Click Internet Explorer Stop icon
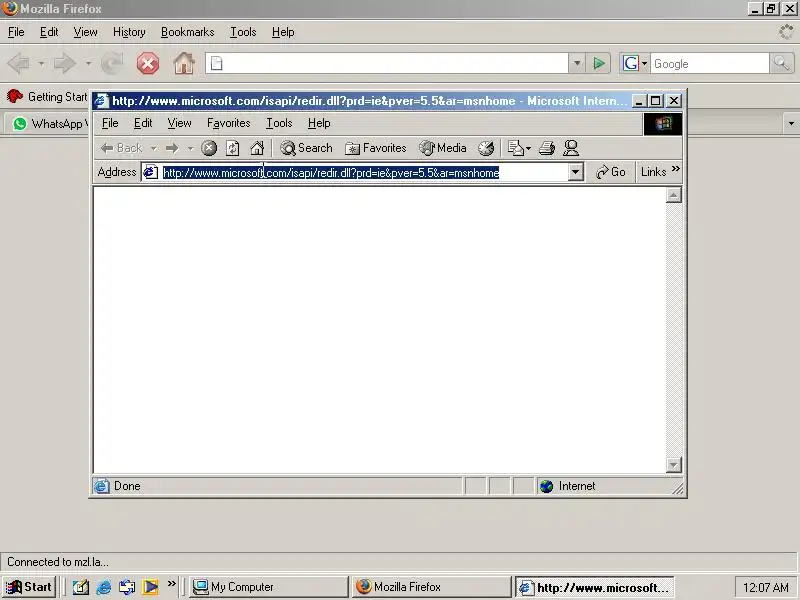Screen dimensions: 800x600 (209, 148)
